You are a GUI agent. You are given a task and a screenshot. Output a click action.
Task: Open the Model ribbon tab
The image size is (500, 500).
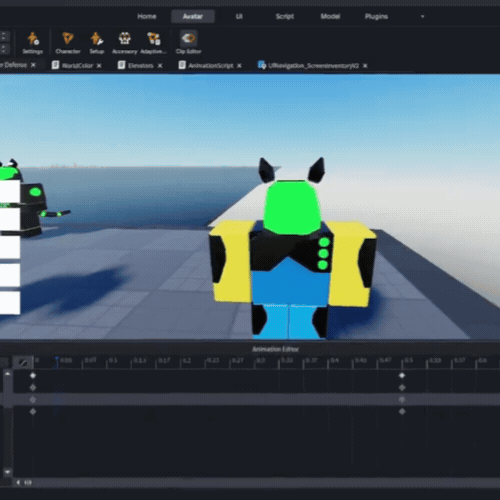coord(330,16)
